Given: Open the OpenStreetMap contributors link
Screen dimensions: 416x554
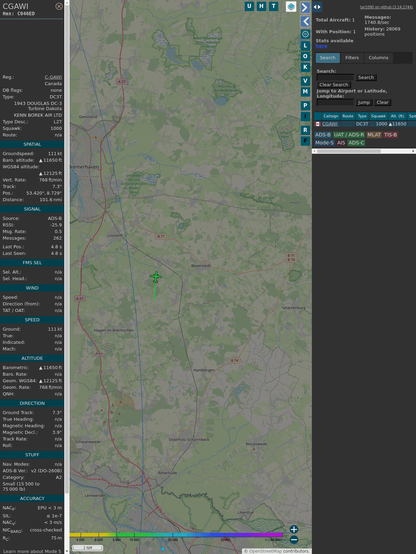Looking at the screenshot, I should click(276, 551).
